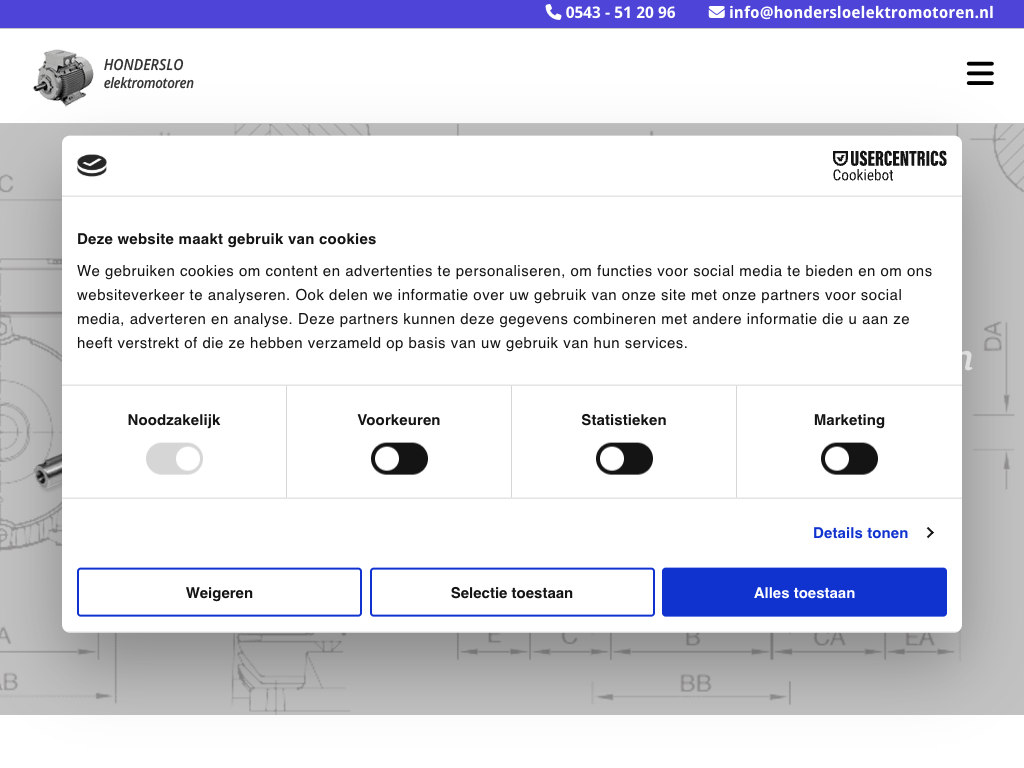Enable the Statistieken cookies switch
Viewport: 1024px width, 768px height.
(x=624, y=460)
